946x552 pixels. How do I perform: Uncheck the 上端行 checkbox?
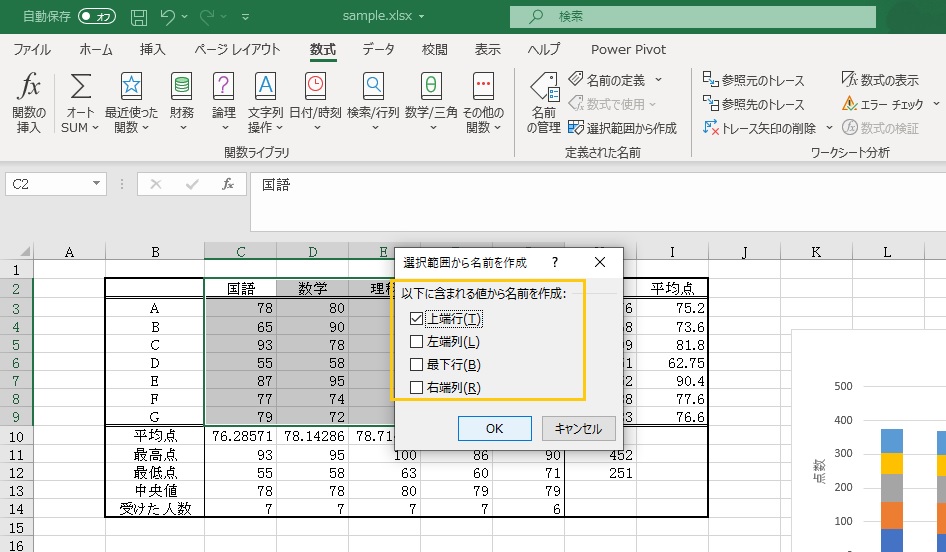417,319
